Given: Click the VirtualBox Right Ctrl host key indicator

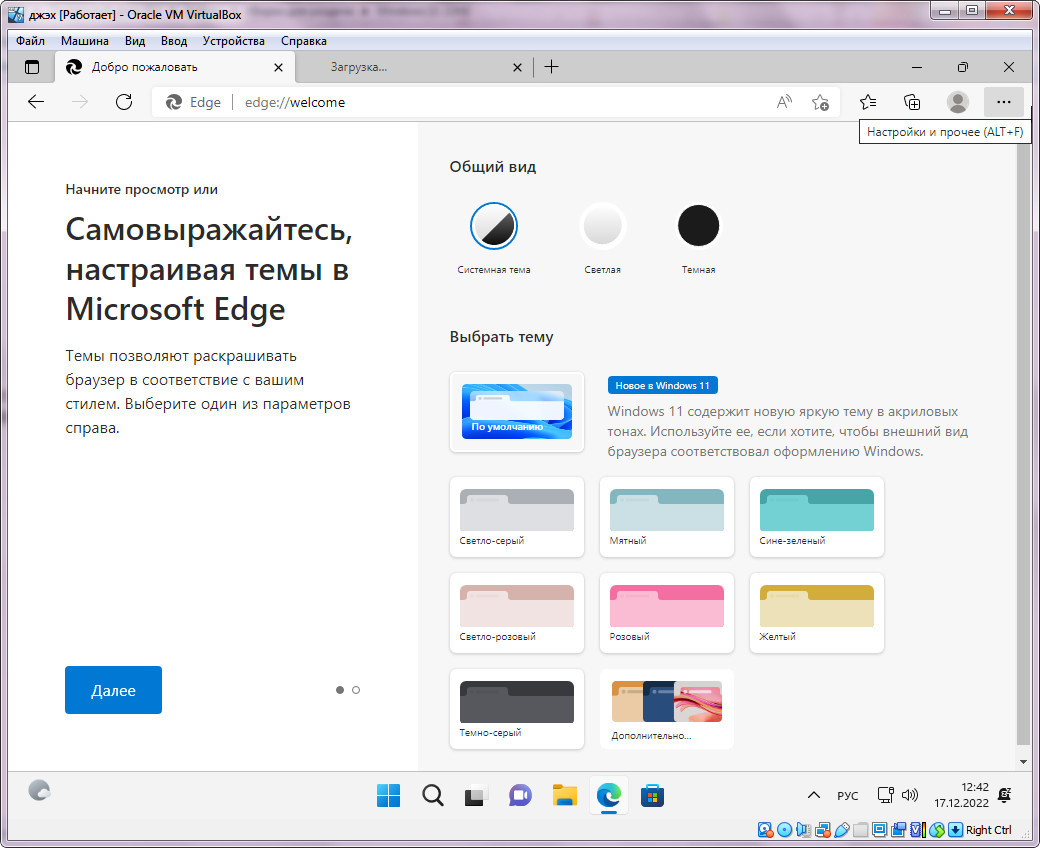Looking at the screenshot, I should click(988, 830).
